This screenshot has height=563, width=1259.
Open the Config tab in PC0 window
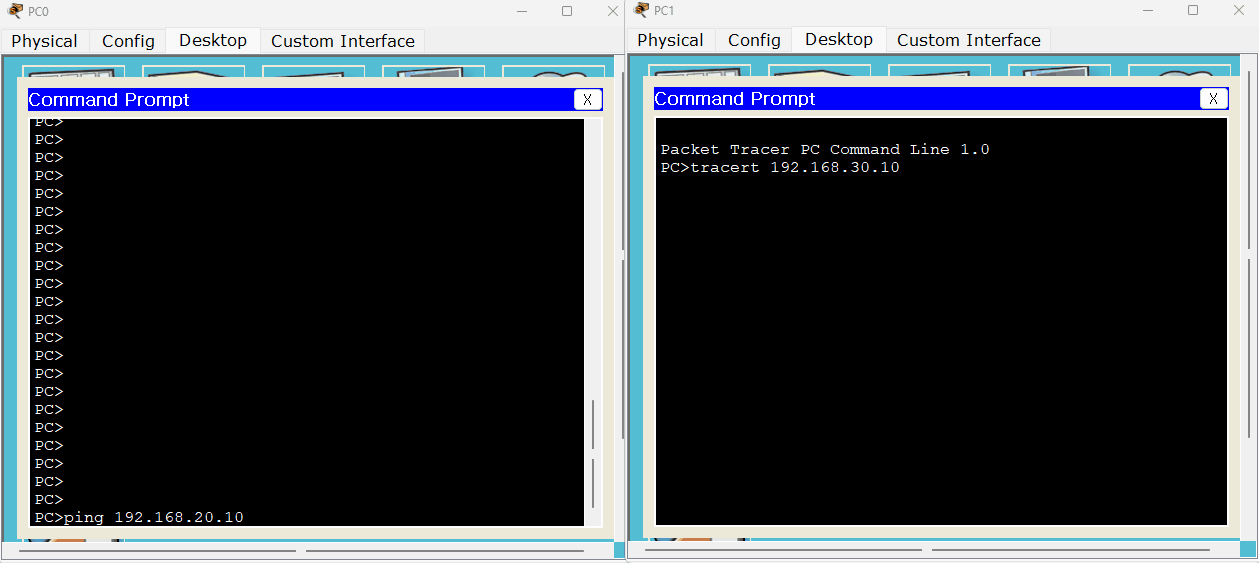(128, 41)
